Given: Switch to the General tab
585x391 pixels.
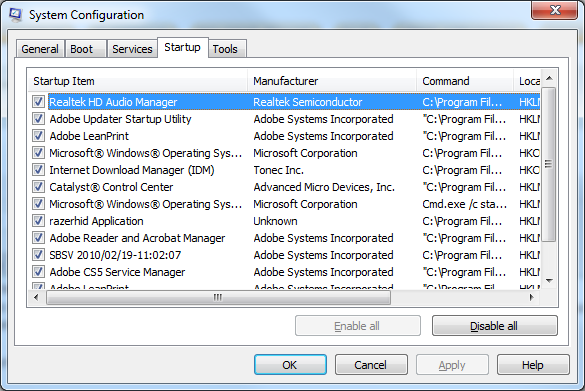Looking at the screenshot, I should tap(40, 49).
